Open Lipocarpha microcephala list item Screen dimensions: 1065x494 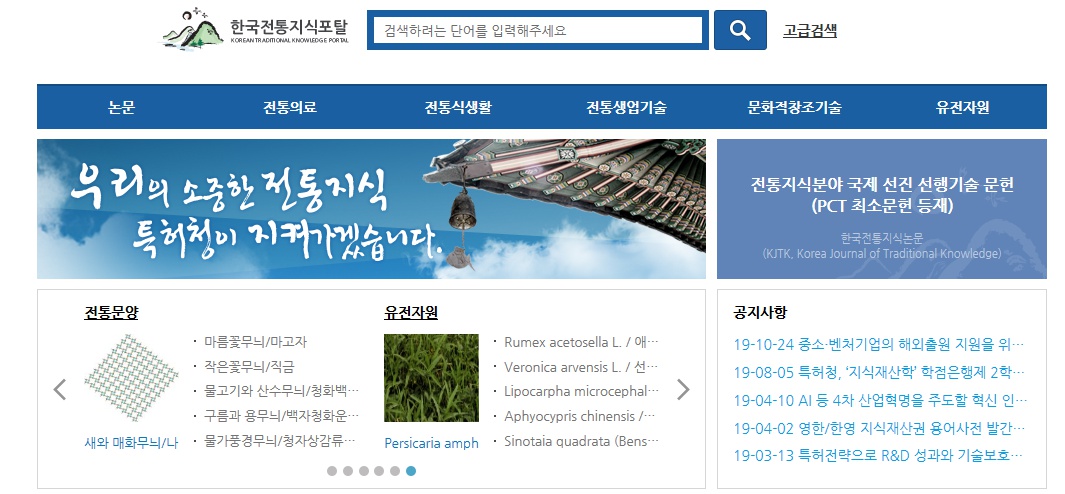[581, 391]
